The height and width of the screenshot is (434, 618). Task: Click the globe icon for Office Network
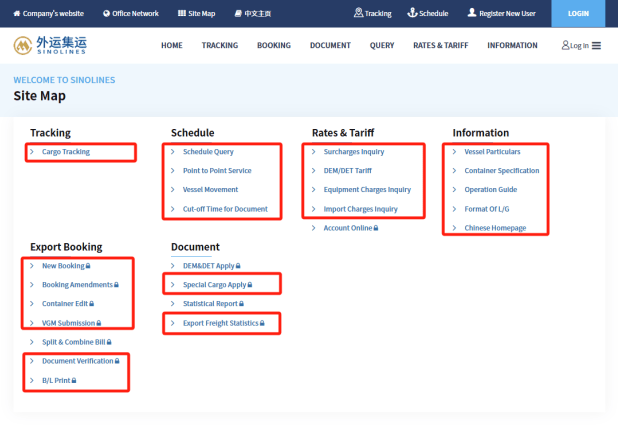click(x=106, y=13)
